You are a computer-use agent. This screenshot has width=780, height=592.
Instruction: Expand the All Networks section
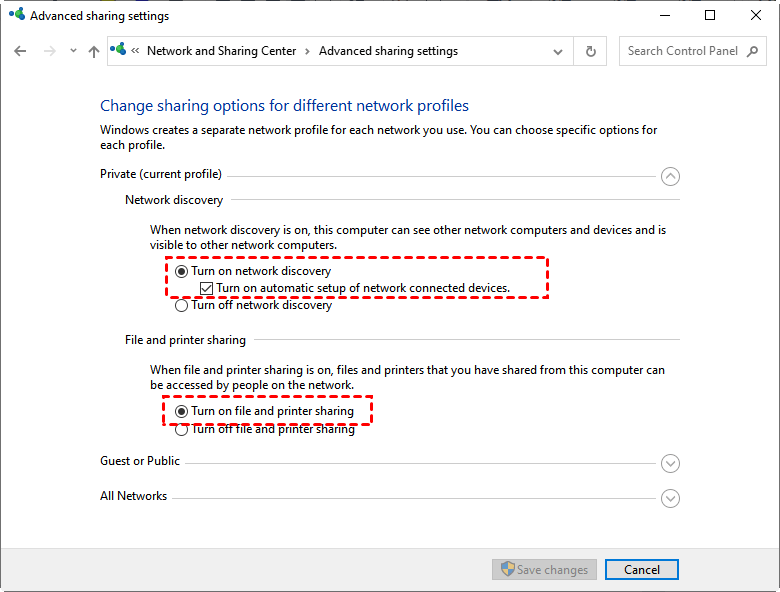[x=670, y=498]
